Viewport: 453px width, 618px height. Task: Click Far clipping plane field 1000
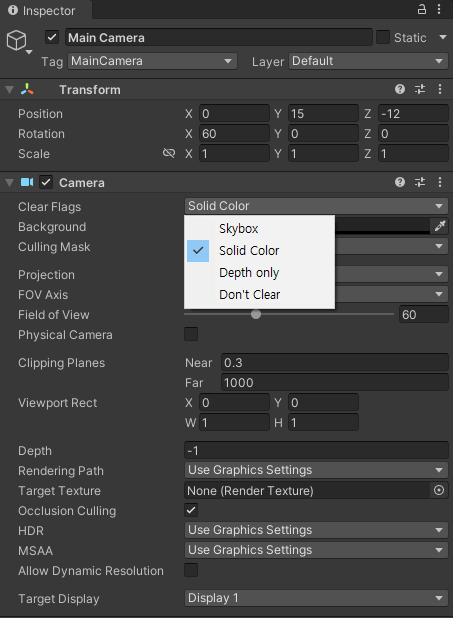pyautogui.click(x=335, y=383)
